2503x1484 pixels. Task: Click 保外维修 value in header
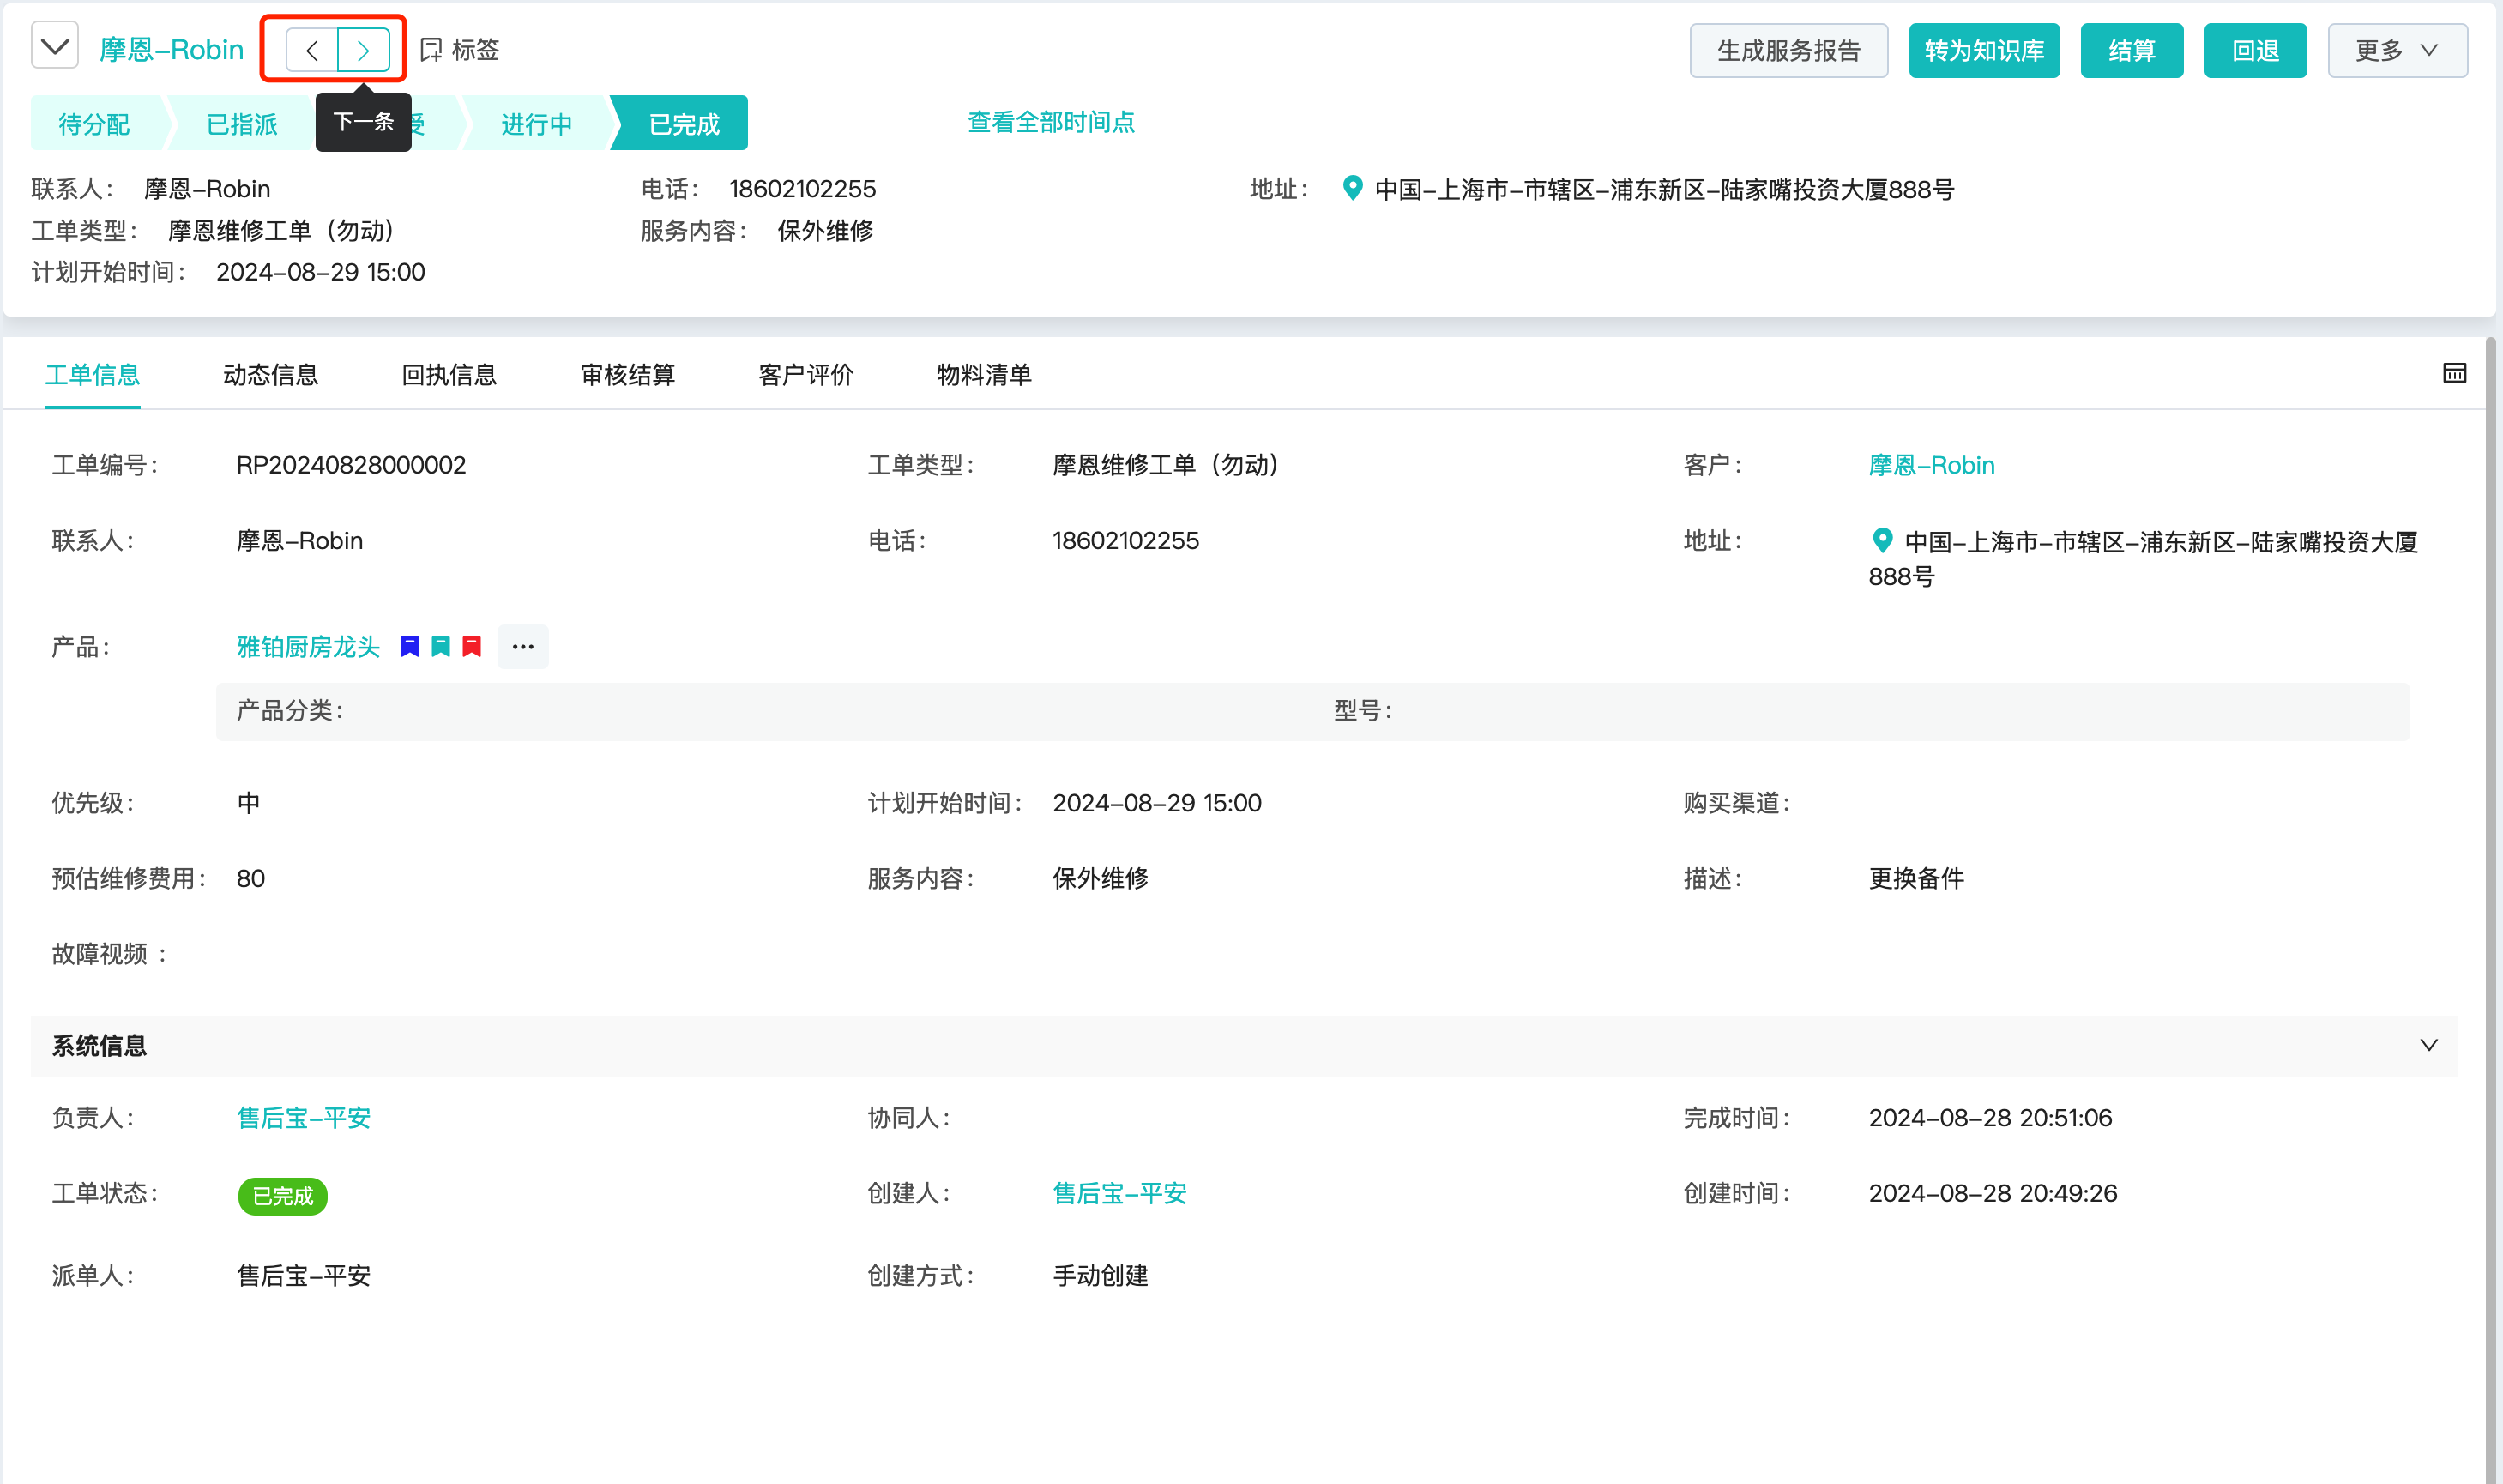click(826, 231)
